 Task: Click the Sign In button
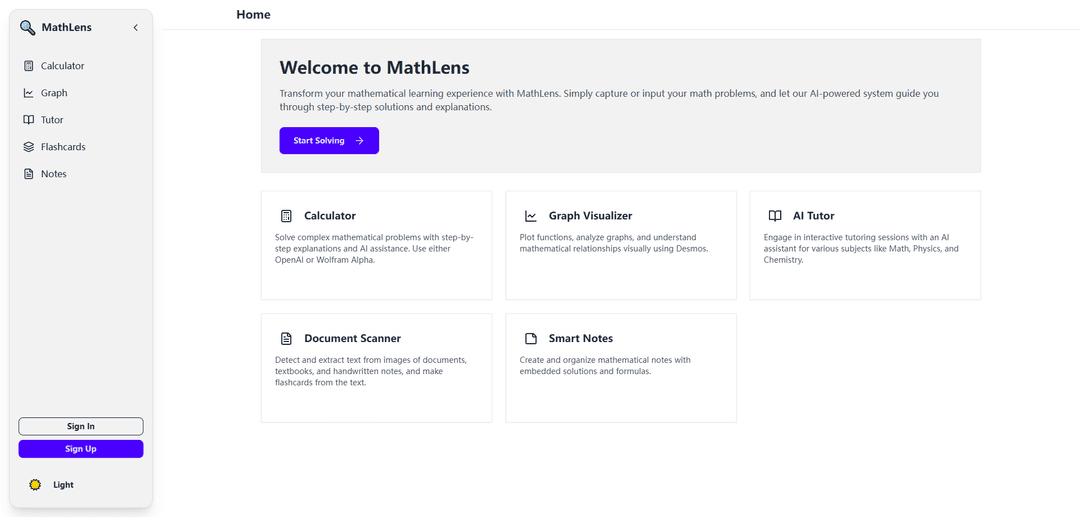[x=81, y=426]
